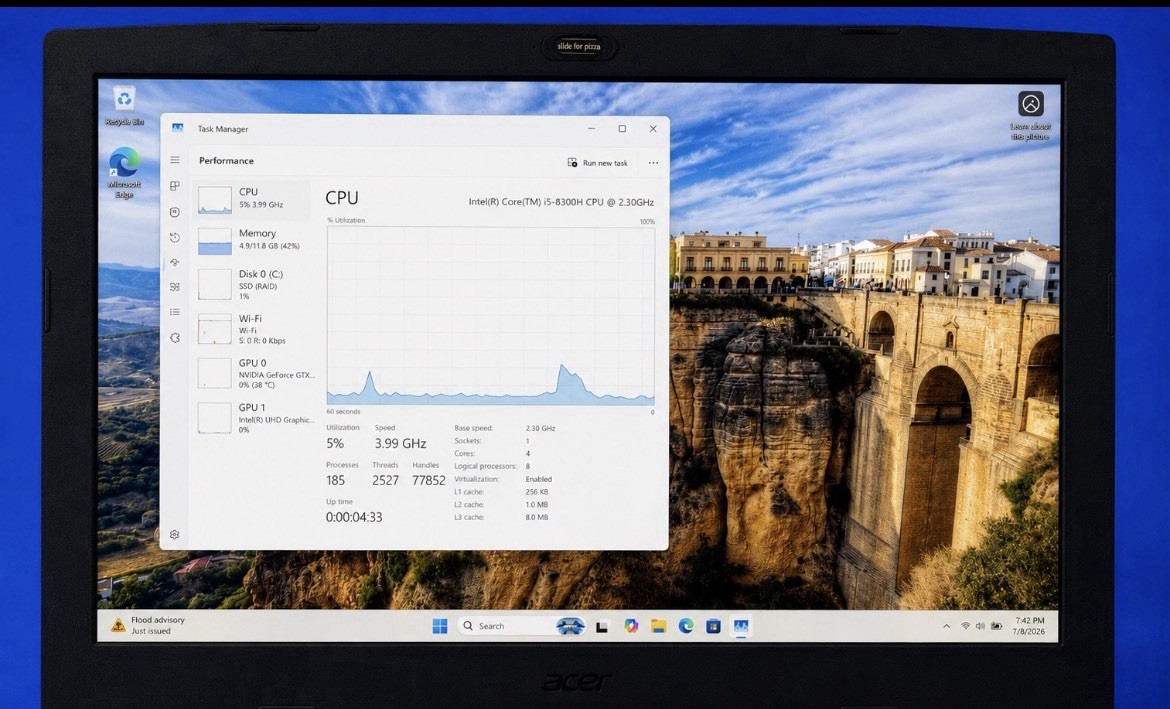The height and width of the screenshot is (709, 1170).
Task: Click the Task Manager app icon in the title bar
Action: point(178,128)
